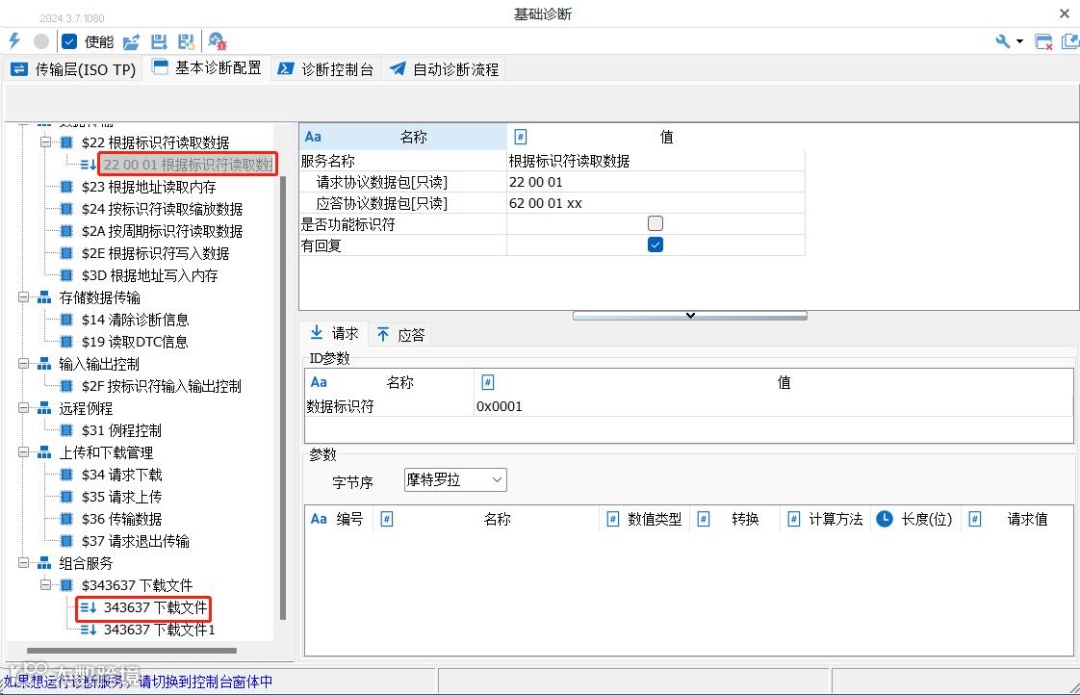Toggle the 有回复 checkbox
1080x695 pixels.
click(655, 245)
